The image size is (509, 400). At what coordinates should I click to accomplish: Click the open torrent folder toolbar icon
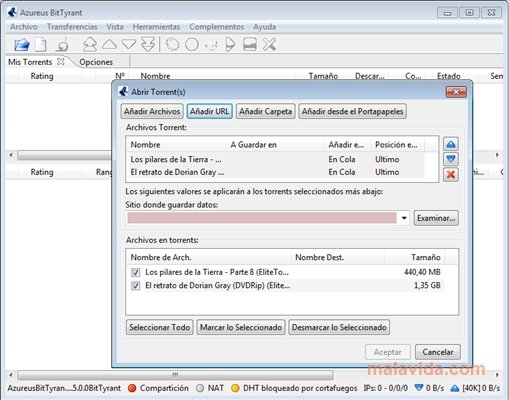pos(22,44)
